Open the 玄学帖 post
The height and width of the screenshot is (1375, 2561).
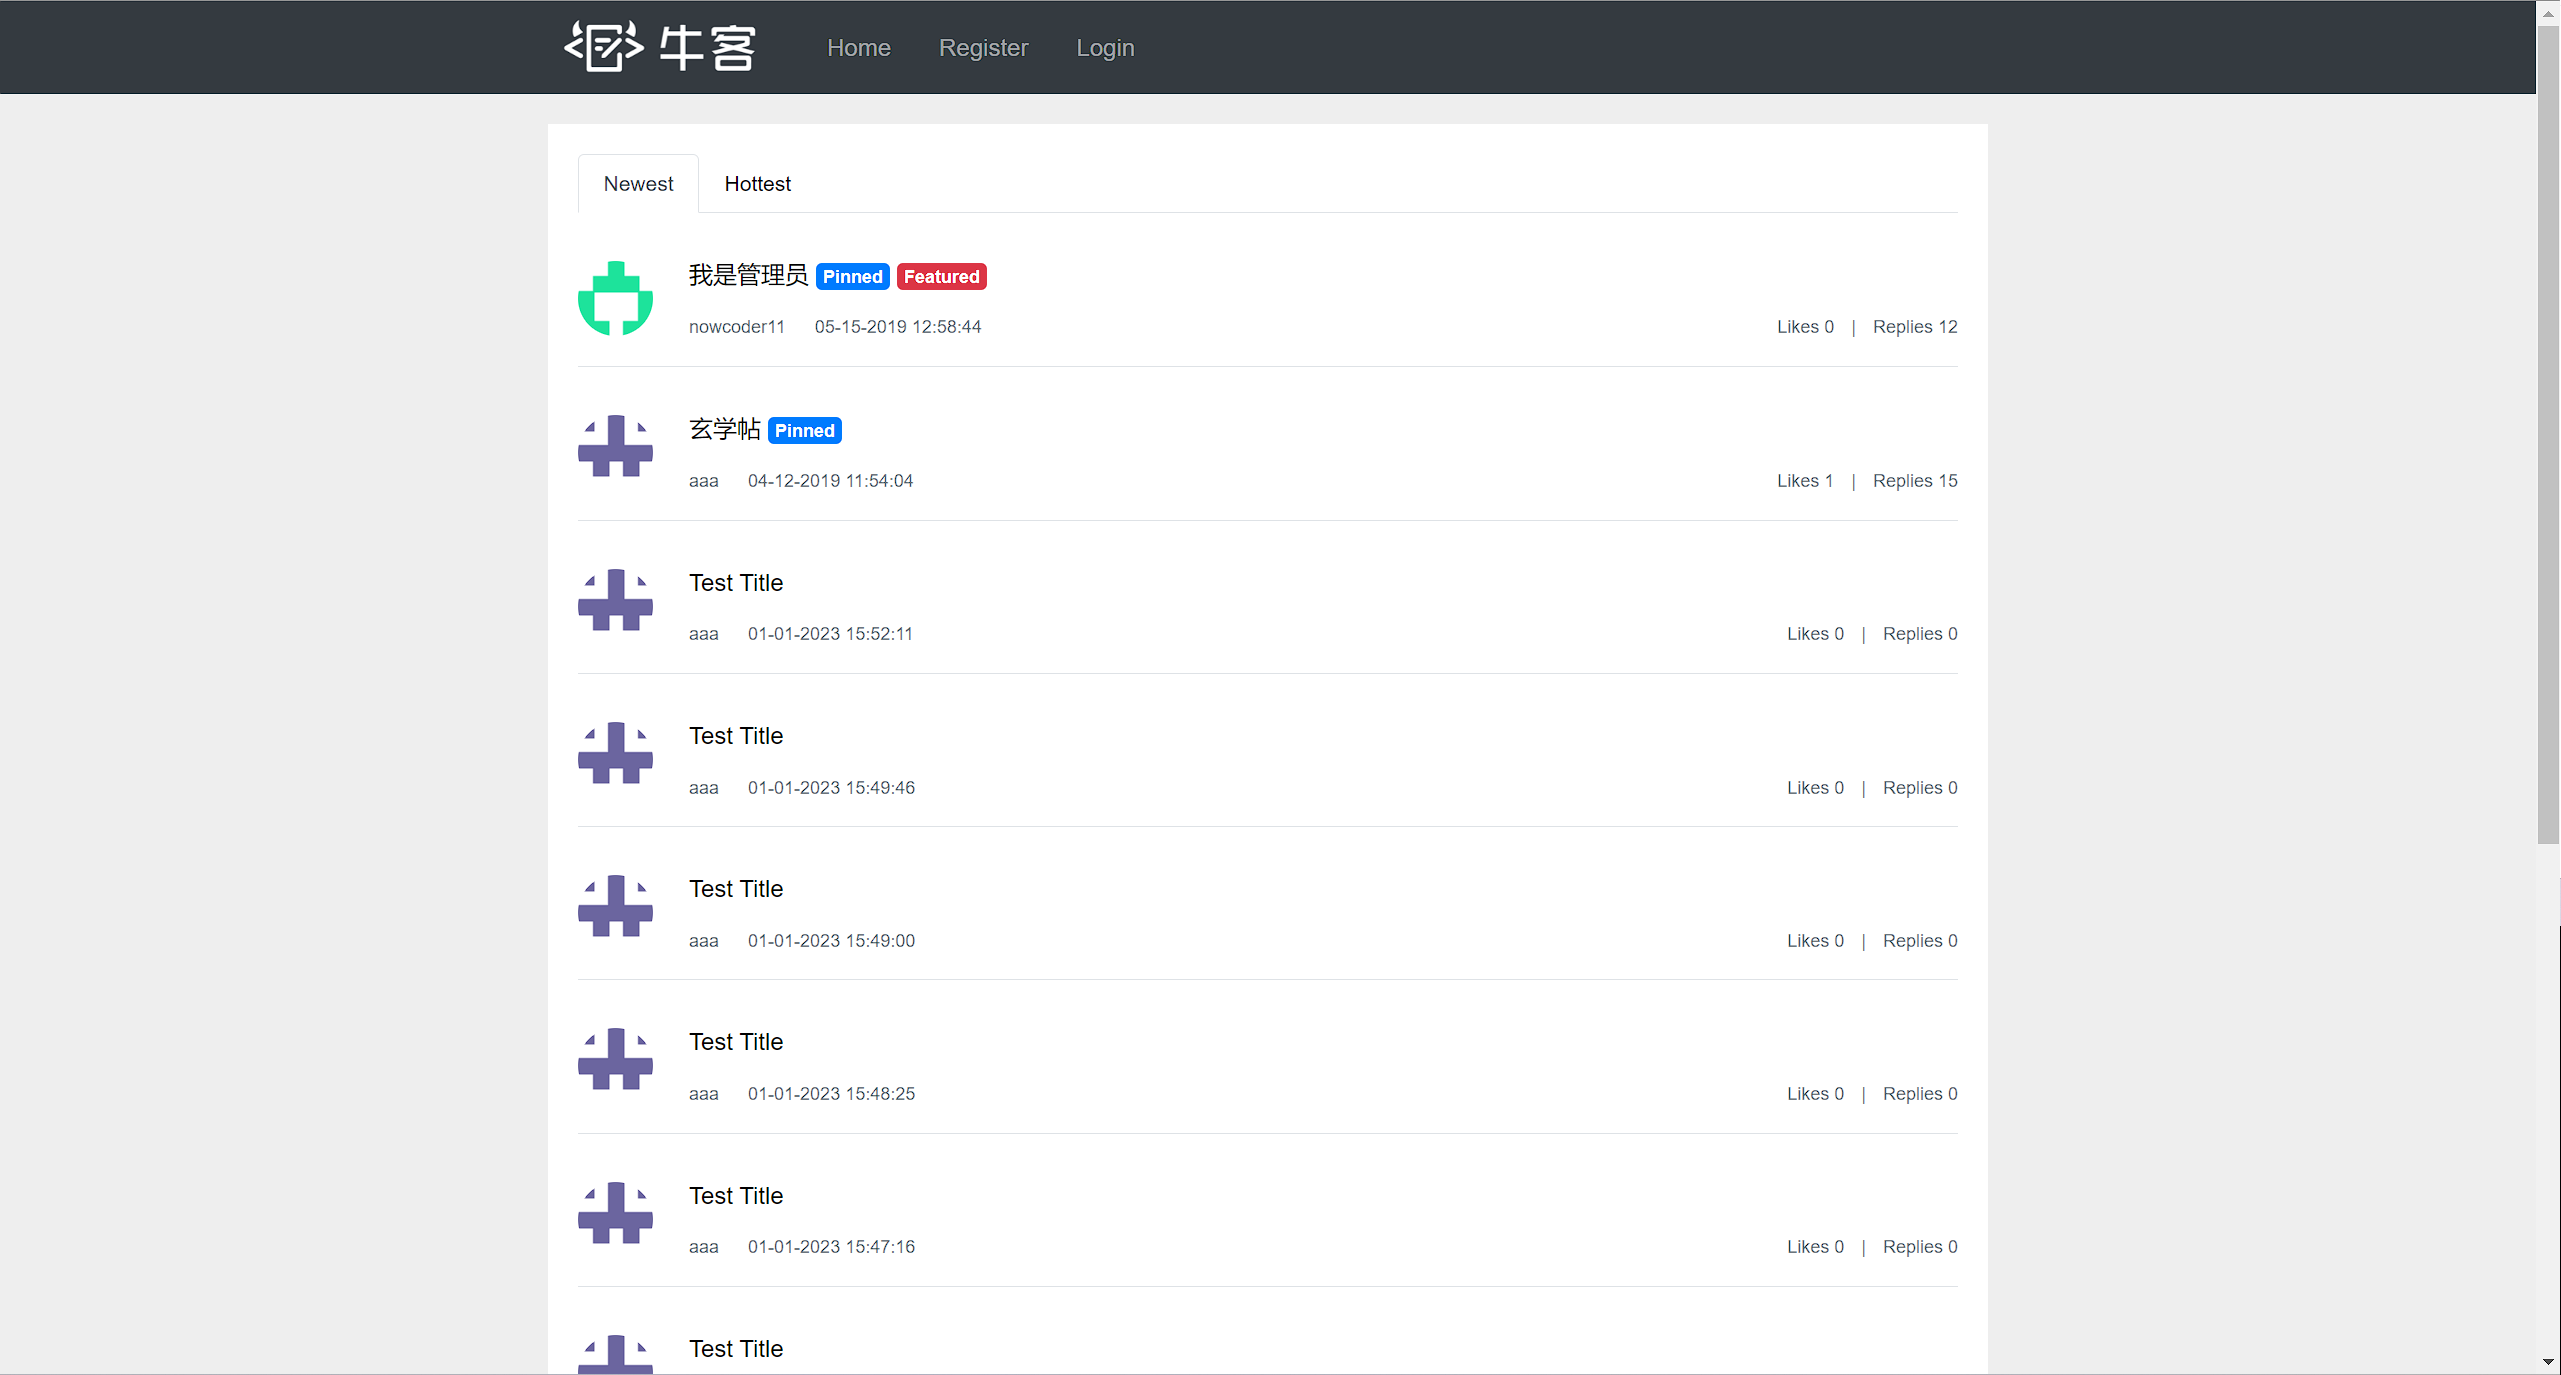[724, 429]
